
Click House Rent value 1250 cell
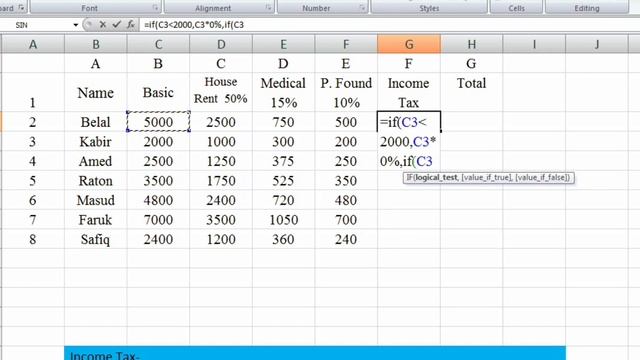tap(221, 161)
